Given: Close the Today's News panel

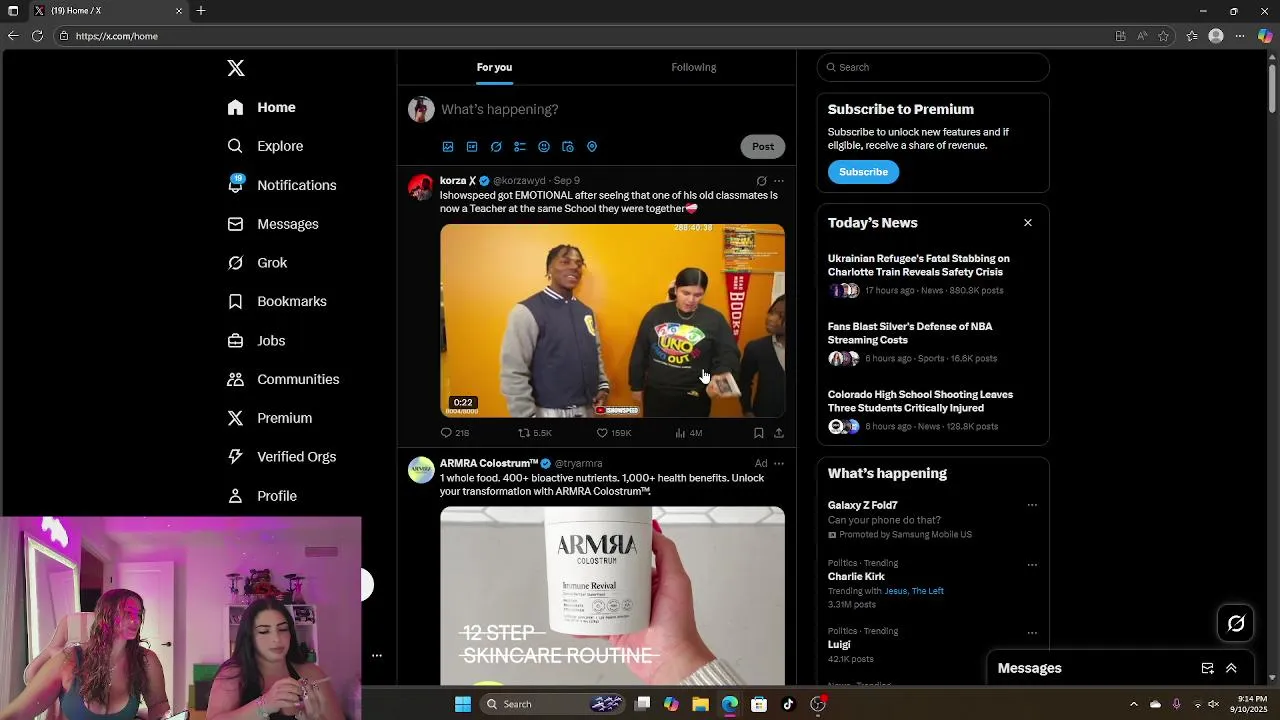Looking at the screenshot, I should click(x=1028, y=223).
